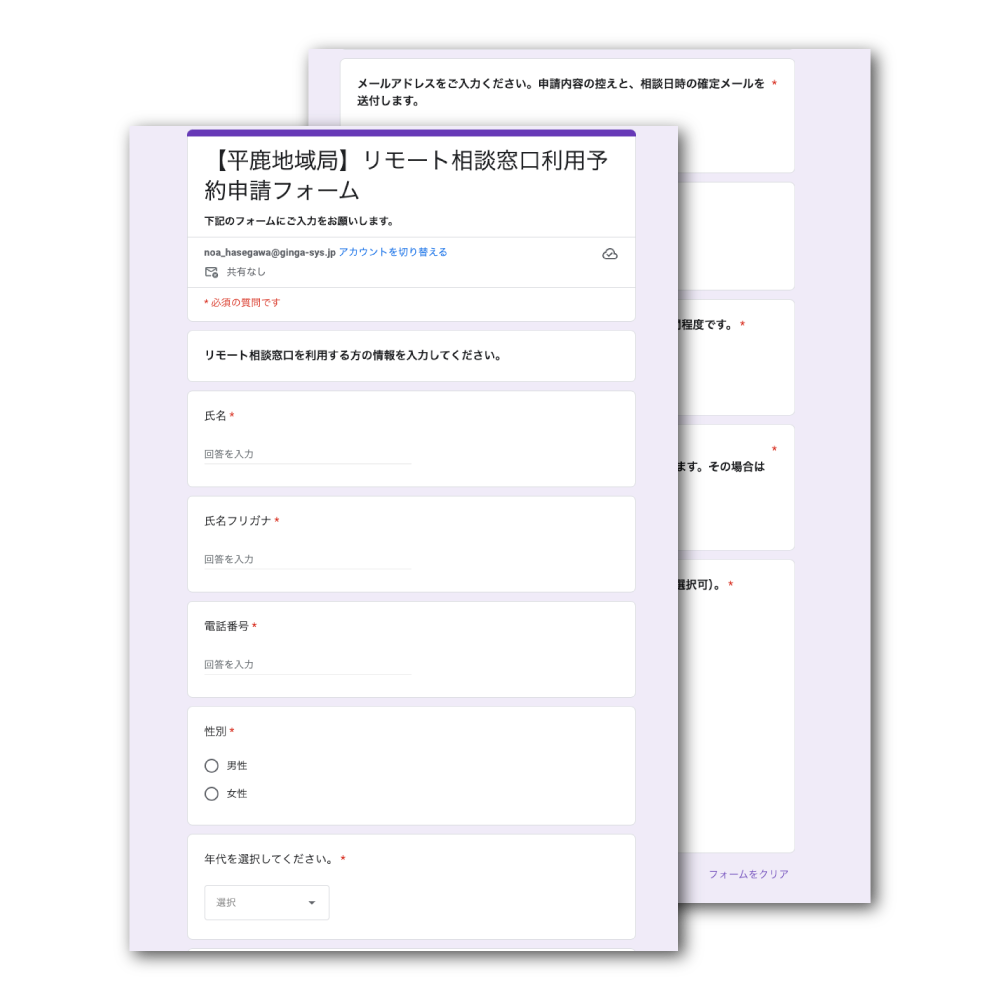Click the メールアドレスをご入力ください question text
Screen dimensions: 1000x1000
click(x=560, y=92)
